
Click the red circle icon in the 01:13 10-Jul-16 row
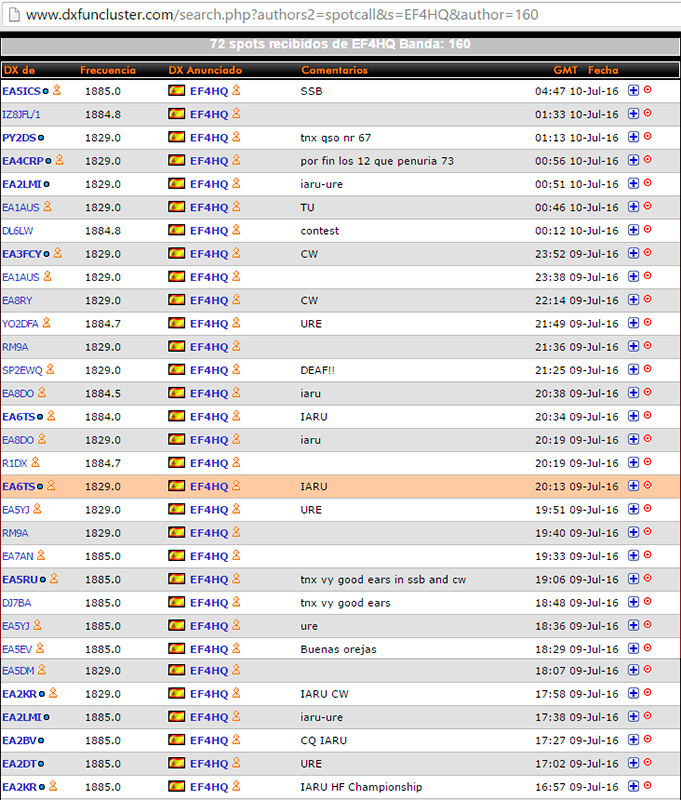tap(648, 136)
